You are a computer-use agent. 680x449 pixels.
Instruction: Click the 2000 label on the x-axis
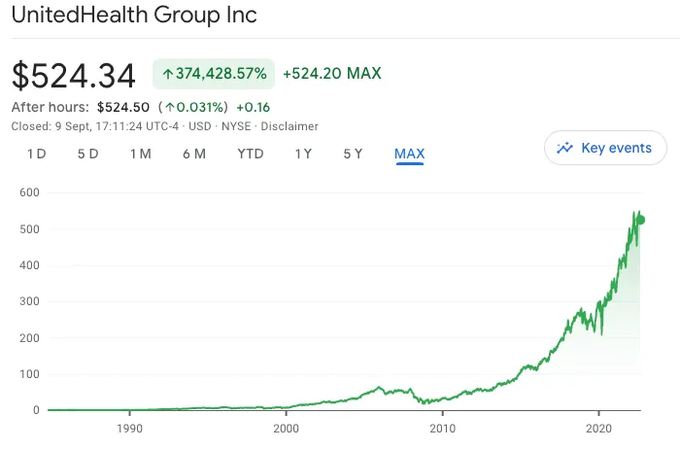click(x=286, y=429)
